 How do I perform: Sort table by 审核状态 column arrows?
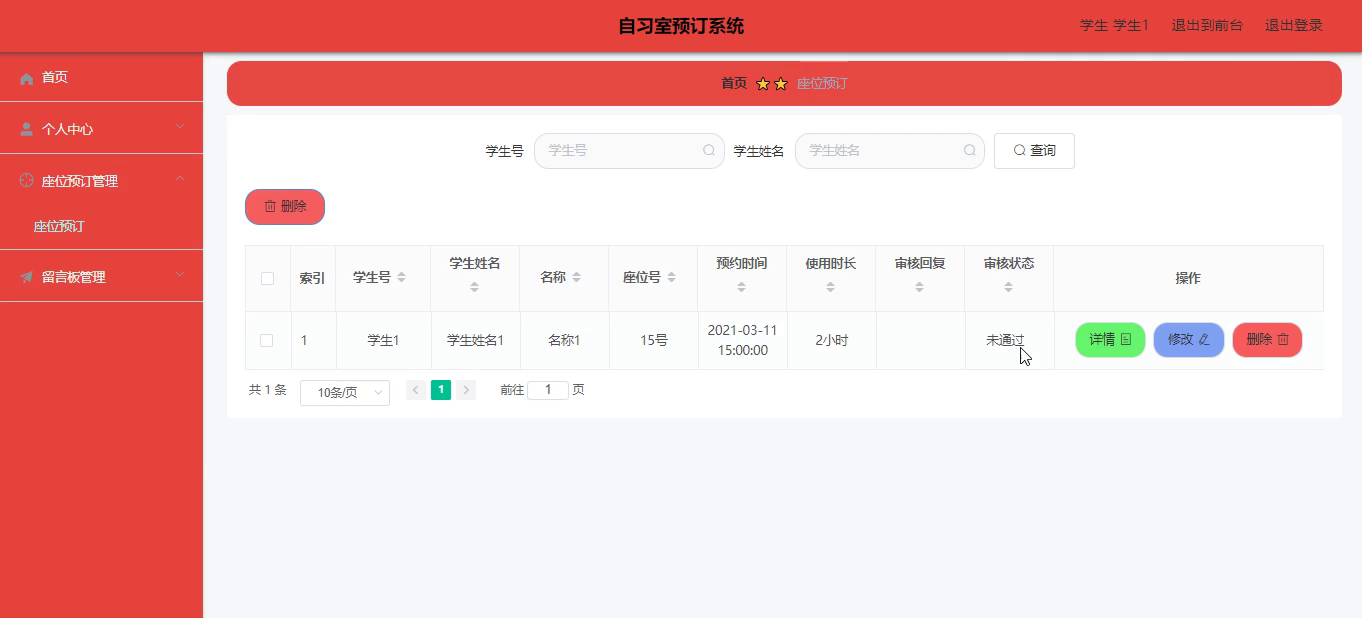coord(1008,287)
